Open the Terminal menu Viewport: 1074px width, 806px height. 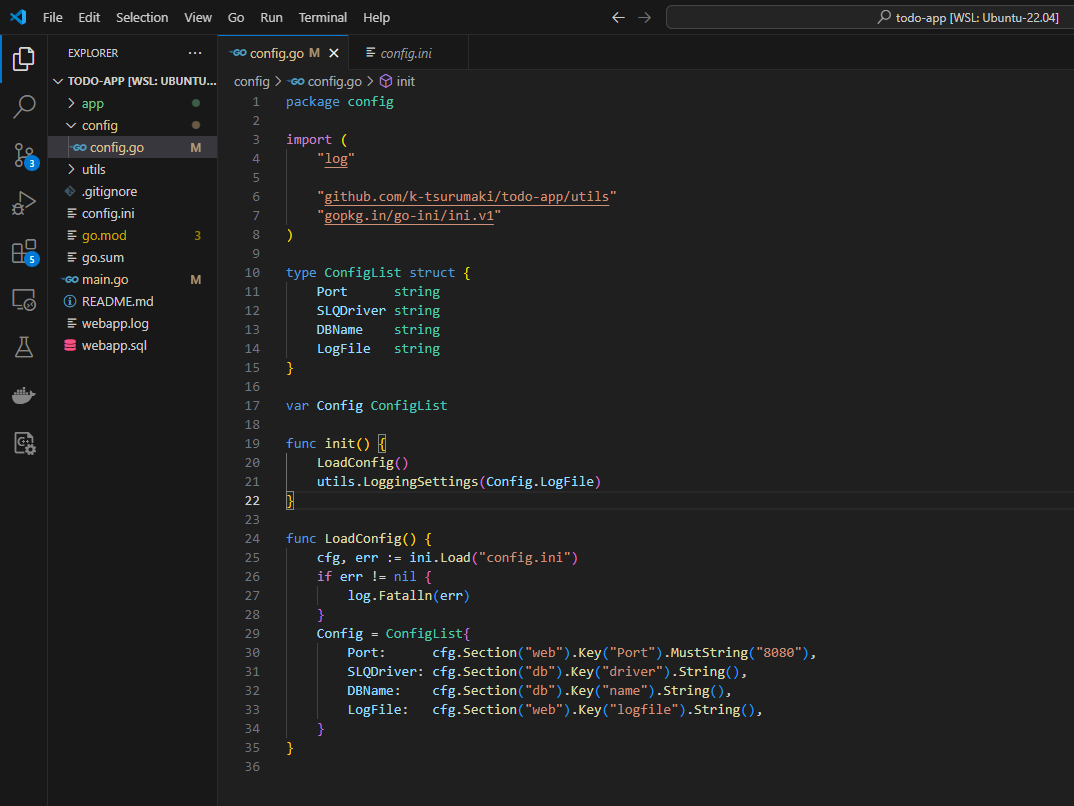pyautogui.click(x=323, y=17)
